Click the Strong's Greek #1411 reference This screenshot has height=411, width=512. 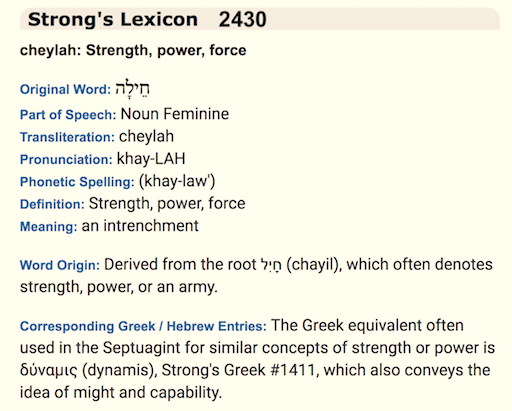(x=238, y=370)
